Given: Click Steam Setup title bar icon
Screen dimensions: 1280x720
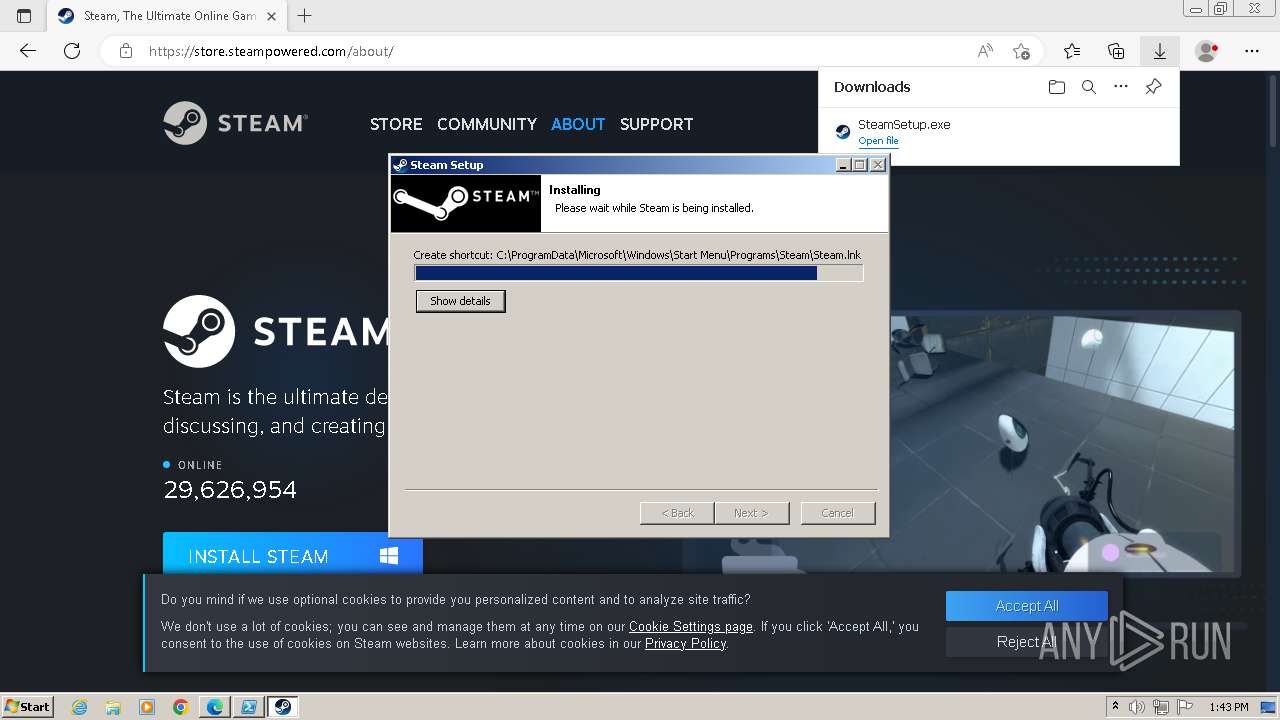Looking at the screenshot, I should coord(400,165).
